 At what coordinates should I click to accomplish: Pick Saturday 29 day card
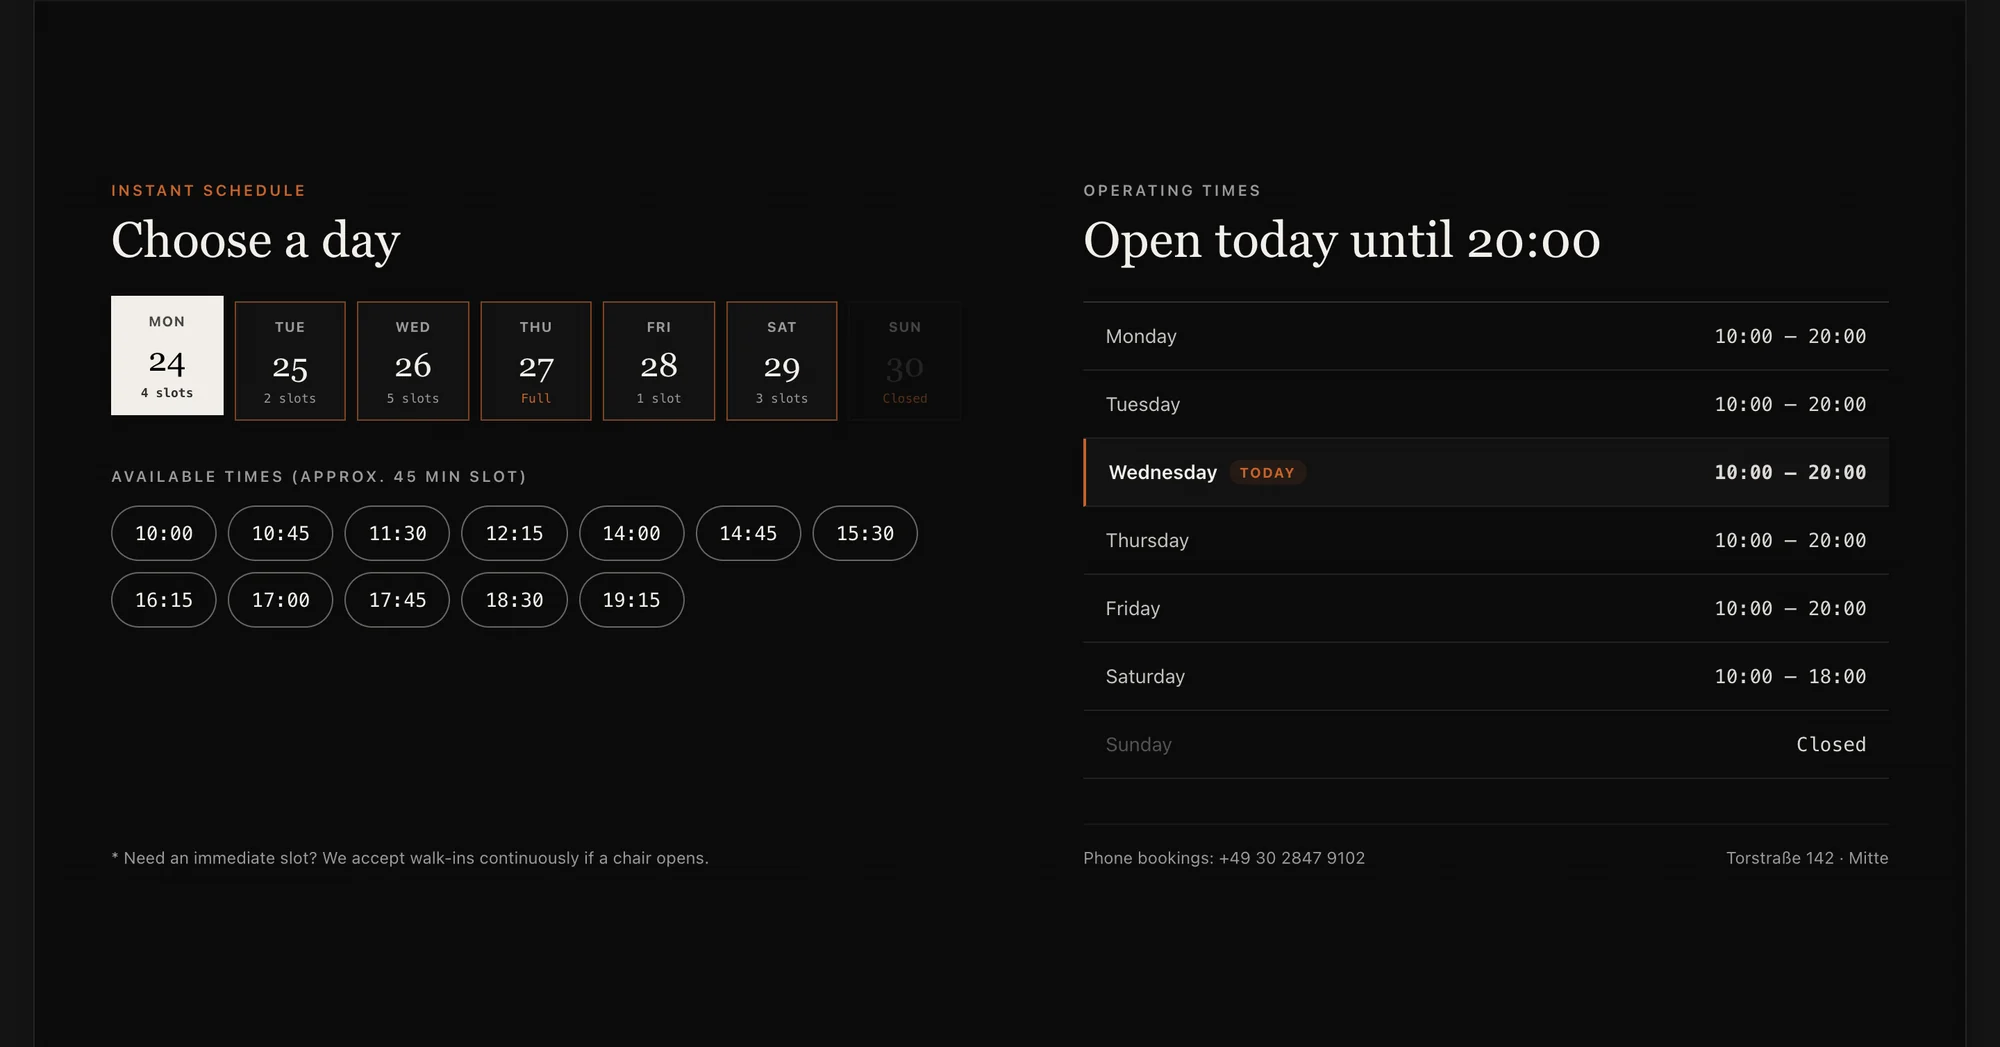[x=782, y=361]
